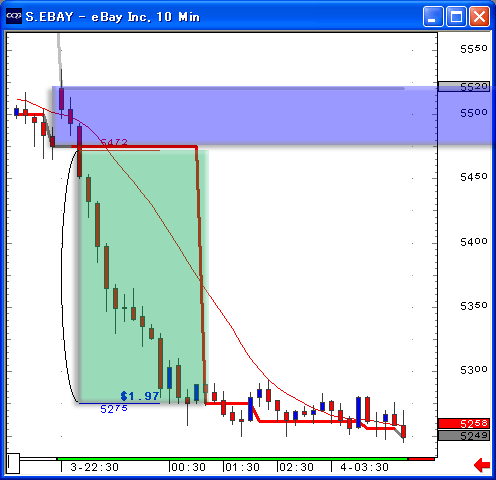Minimize the S.EBAY chart window
Screen dimensions: 496x480
coord(433,16)
